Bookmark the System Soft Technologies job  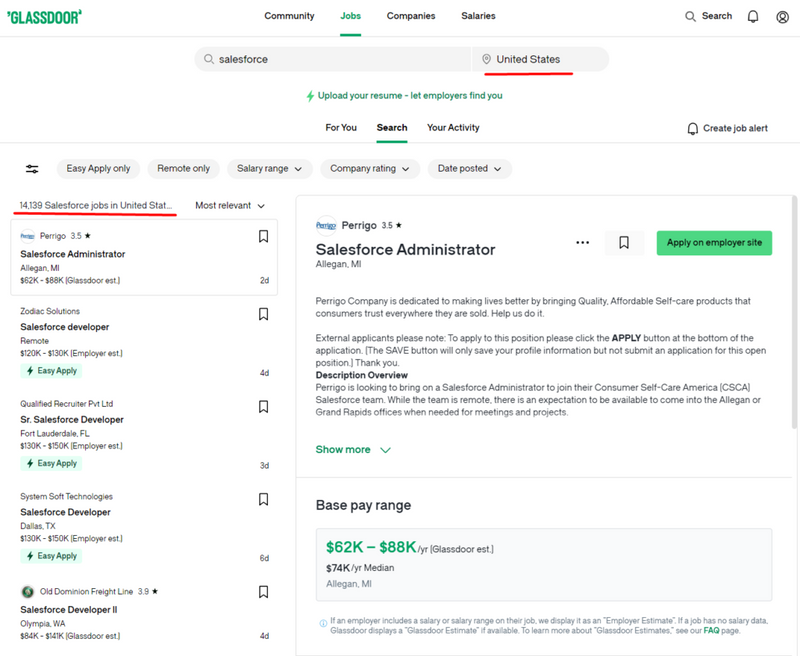click(263, 499)
